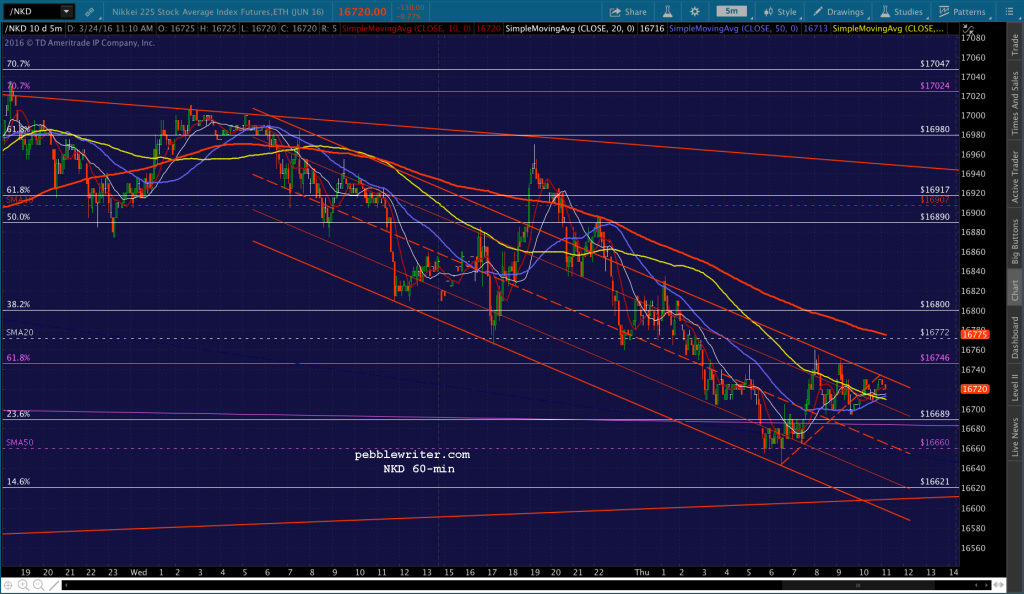Click the scrollbar left arrow
Viewport: 1024px width, 594px height.
tap(66, 586)
